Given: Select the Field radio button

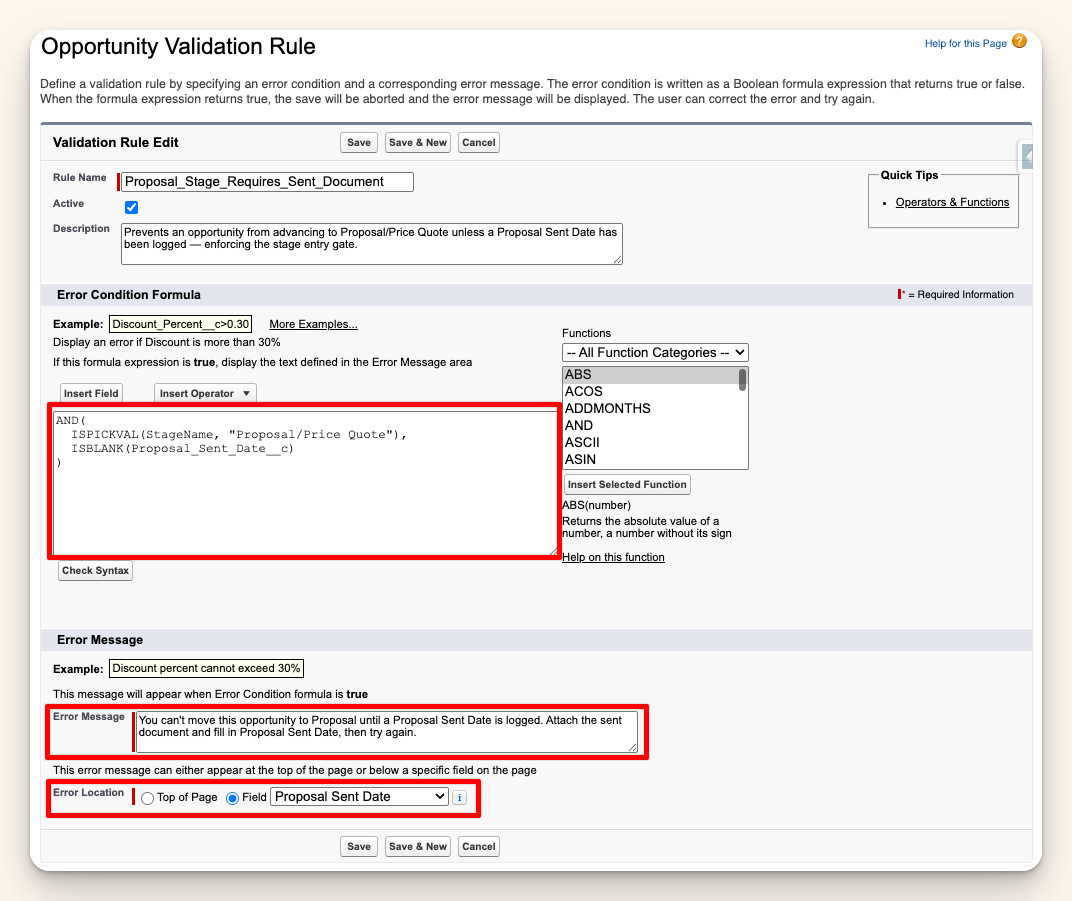Looking at the screenshot, I should click(232, 798).
